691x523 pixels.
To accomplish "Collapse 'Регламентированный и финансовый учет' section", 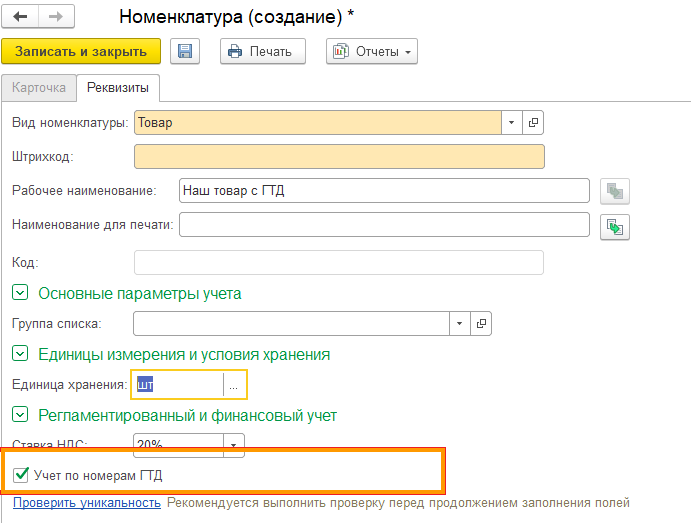I will click(20, 415).
